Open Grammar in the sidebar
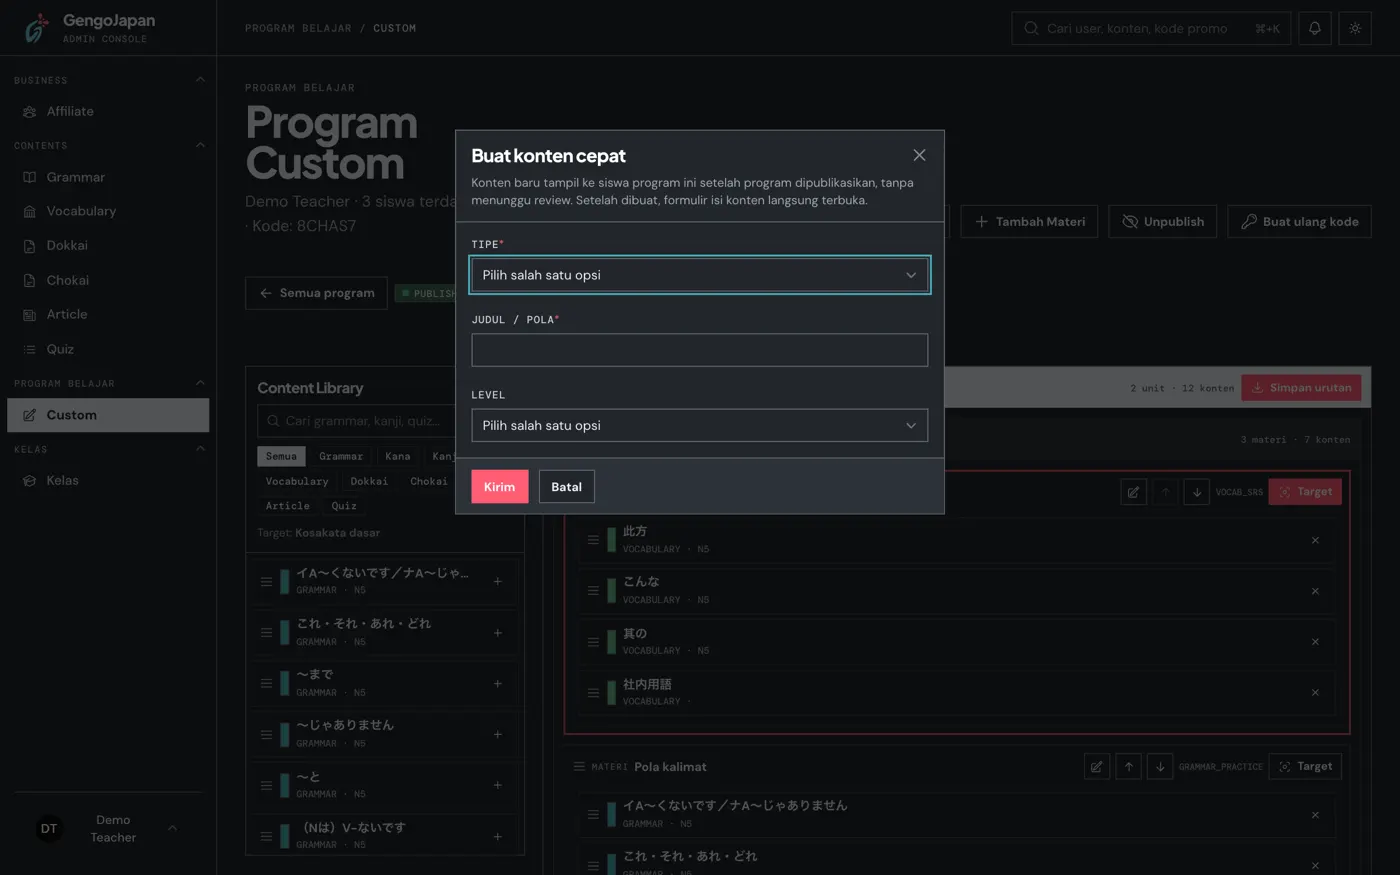The width and height of the screenshot is (1400, 875). click(x=108, y=177)
